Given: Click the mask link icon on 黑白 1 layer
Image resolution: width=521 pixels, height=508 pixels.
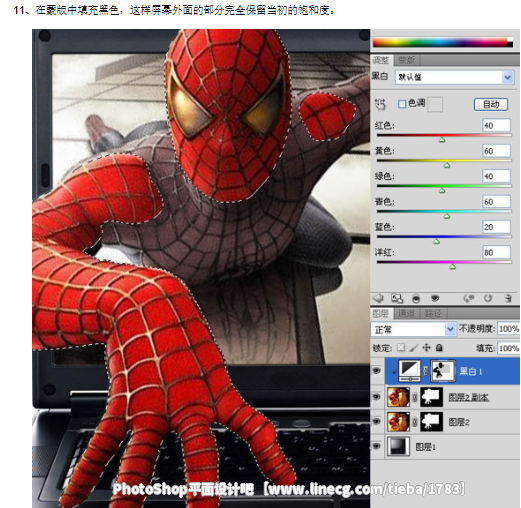Looking at the screenshot, I should point(425,370).
